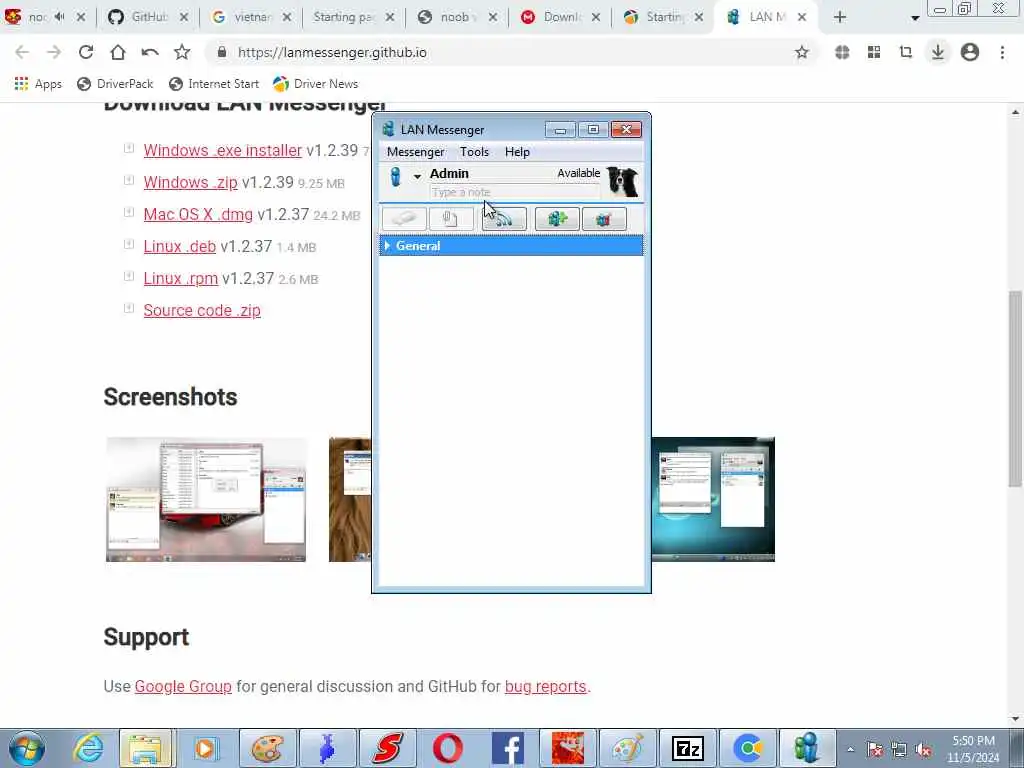The height and width of the screenshot is (768, 1024).
Task: Click the disabled send file toolbar button
Action: coord(451,219)
